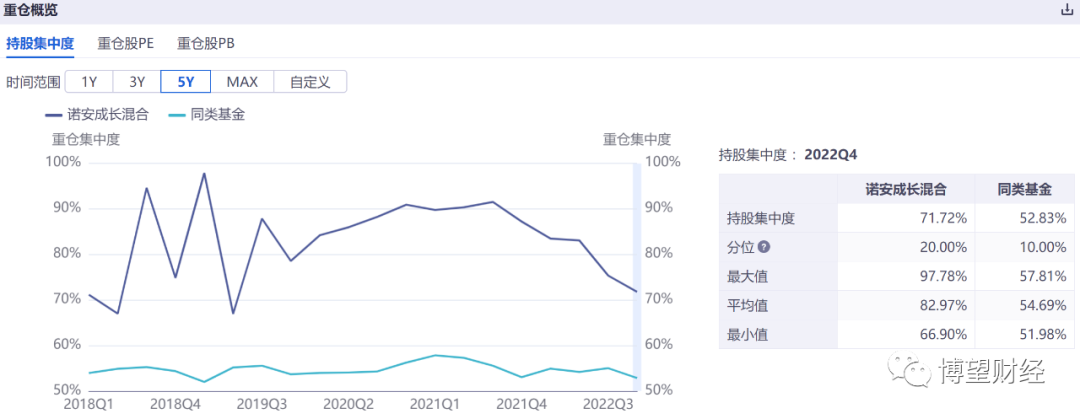Image resolution: width=1080 pixels, height=419 pixels.
Task: Switch to the 重仓股PB tab
Action: pyautogui.click(x=205, y=43)
